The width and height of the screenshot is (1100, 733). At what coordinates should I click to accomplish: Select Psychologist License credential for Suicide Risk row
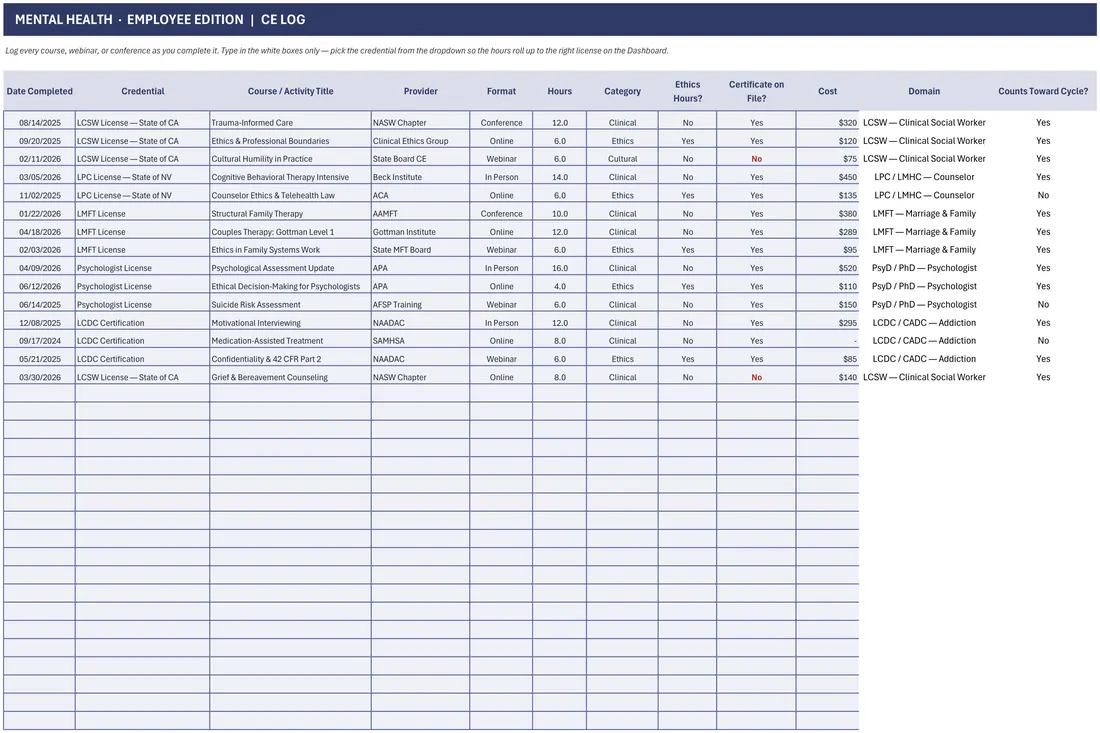[142, 304]
